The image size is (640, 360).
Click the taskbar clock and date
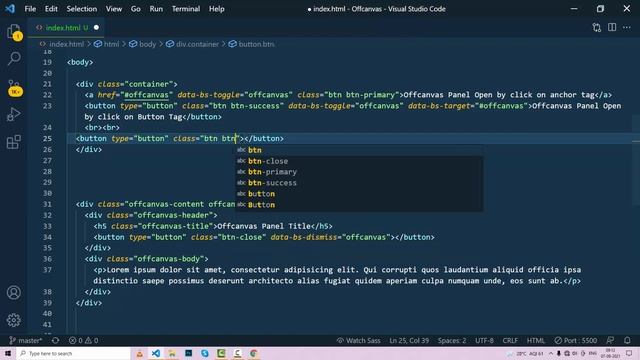tap(611, 353)
